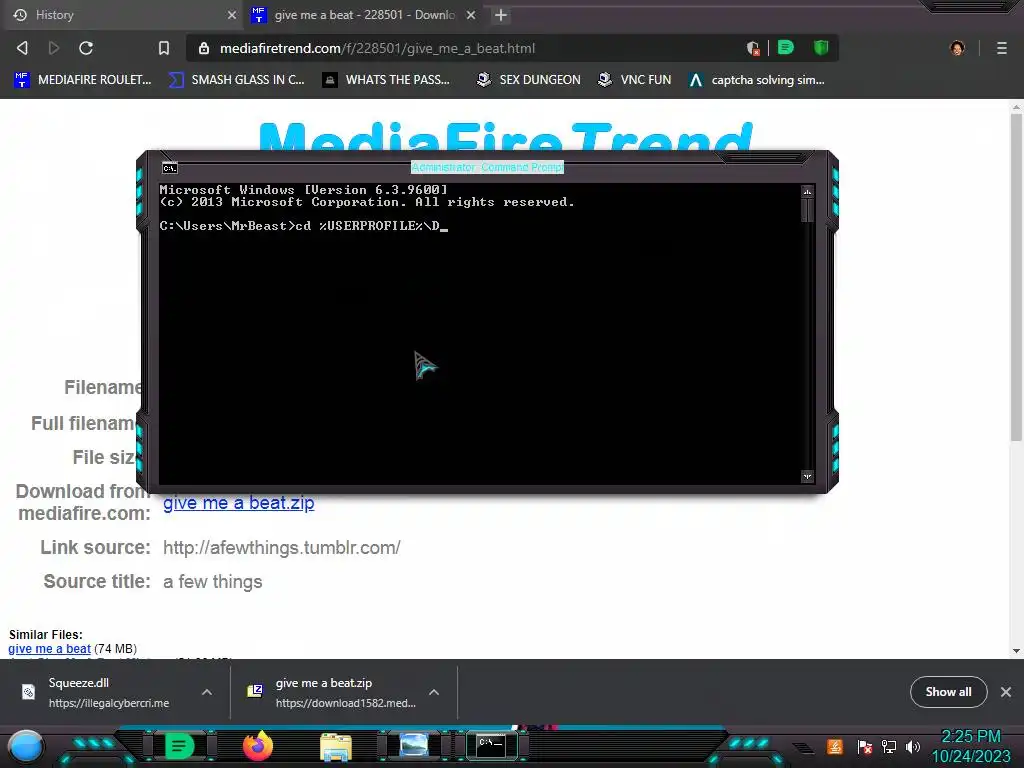The width and height of the screenshot is (1024, 768).
Task: View site info via padlock icon
Action: 204,48
